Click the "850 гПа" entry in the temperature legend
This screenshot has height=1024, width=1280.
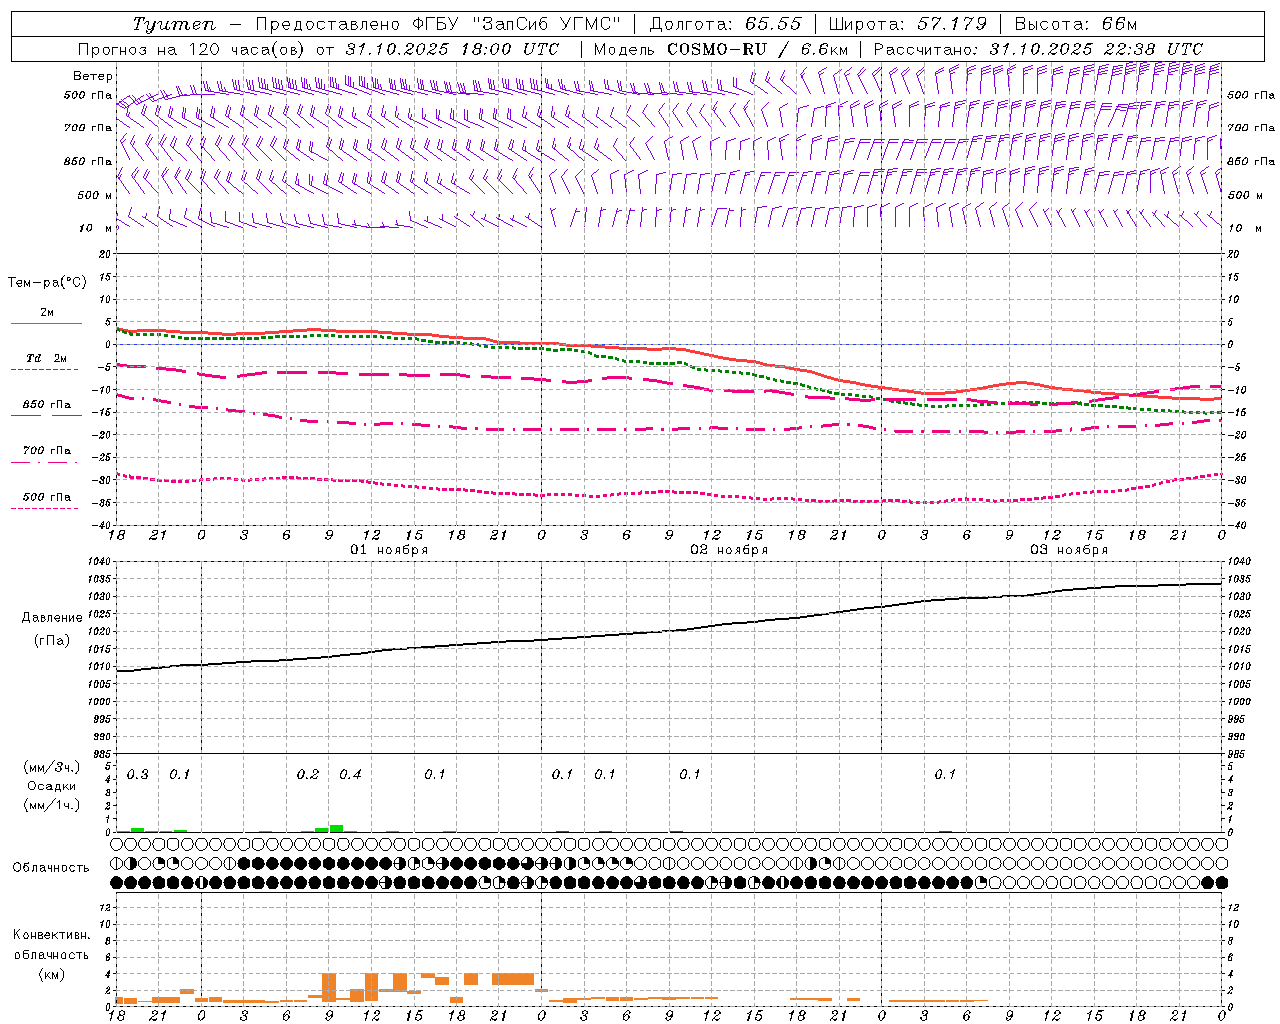(47, 405)
